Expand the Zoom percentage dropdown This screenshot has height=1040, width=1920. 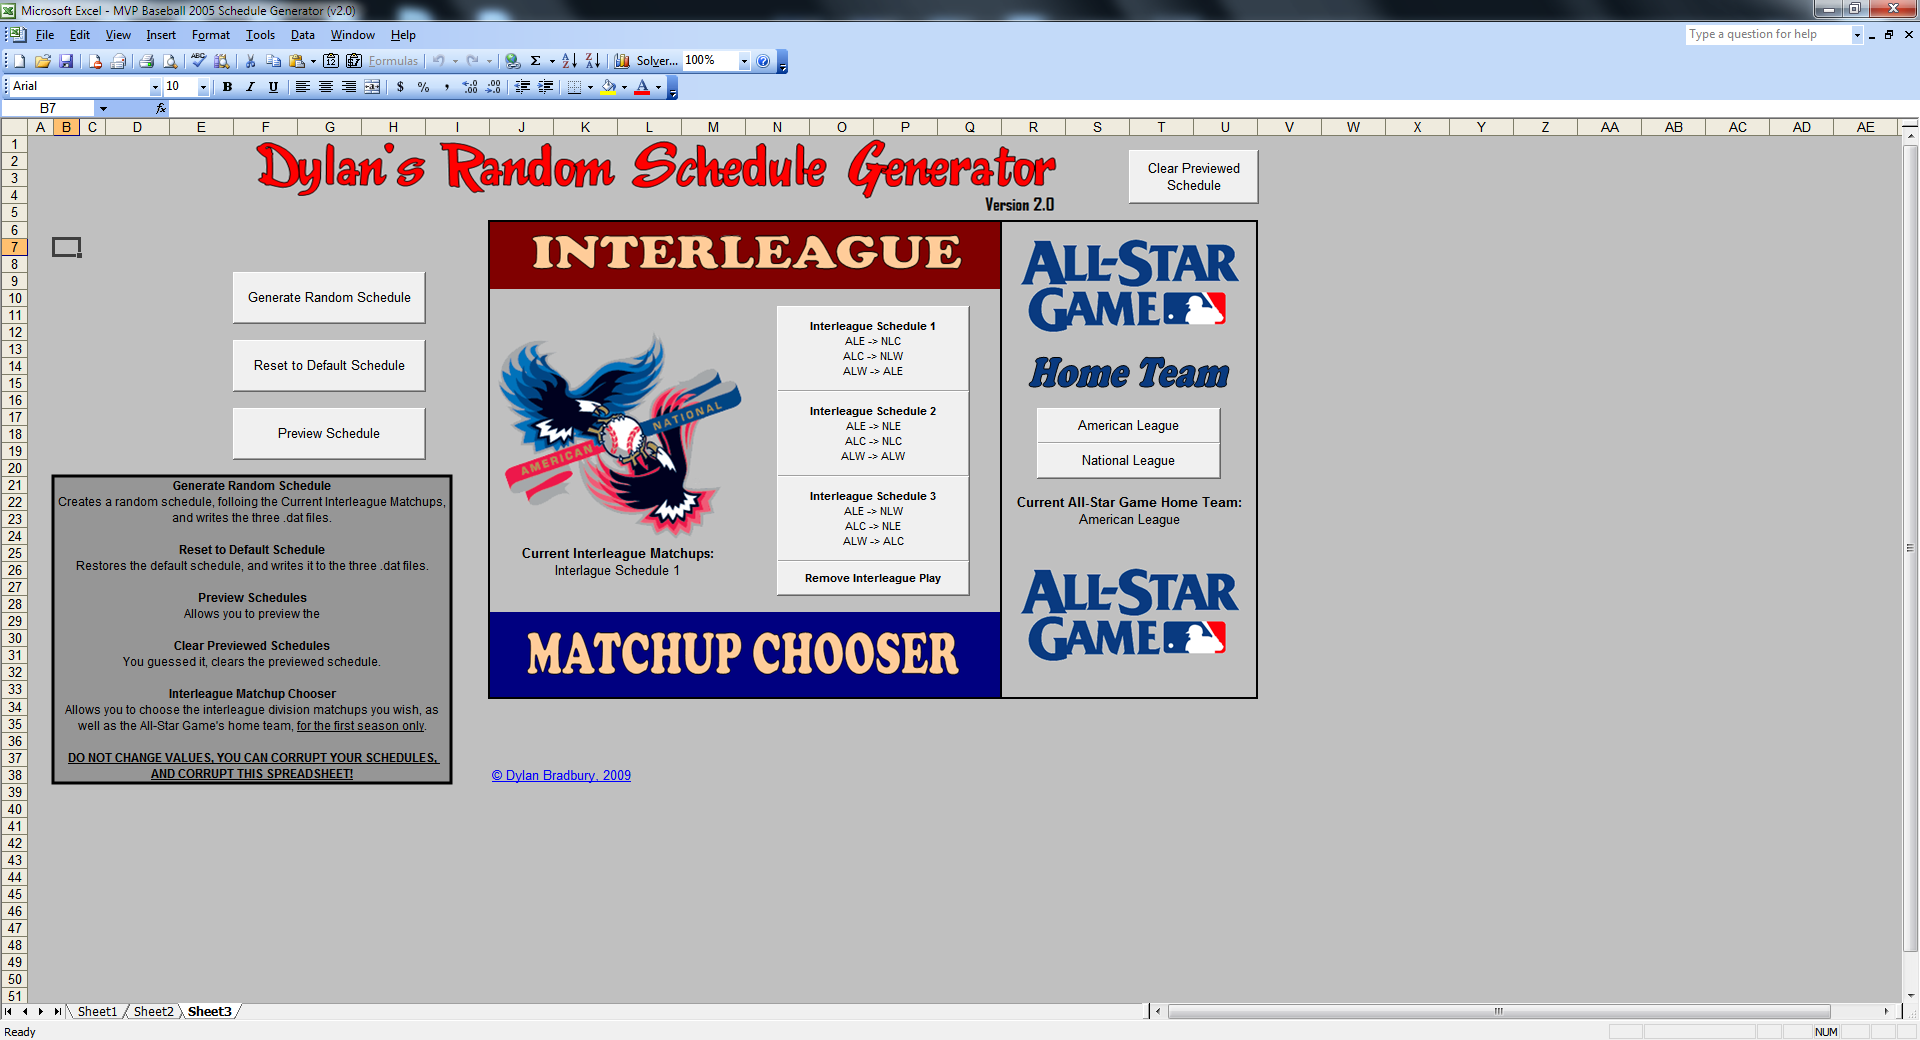(744, 61)
